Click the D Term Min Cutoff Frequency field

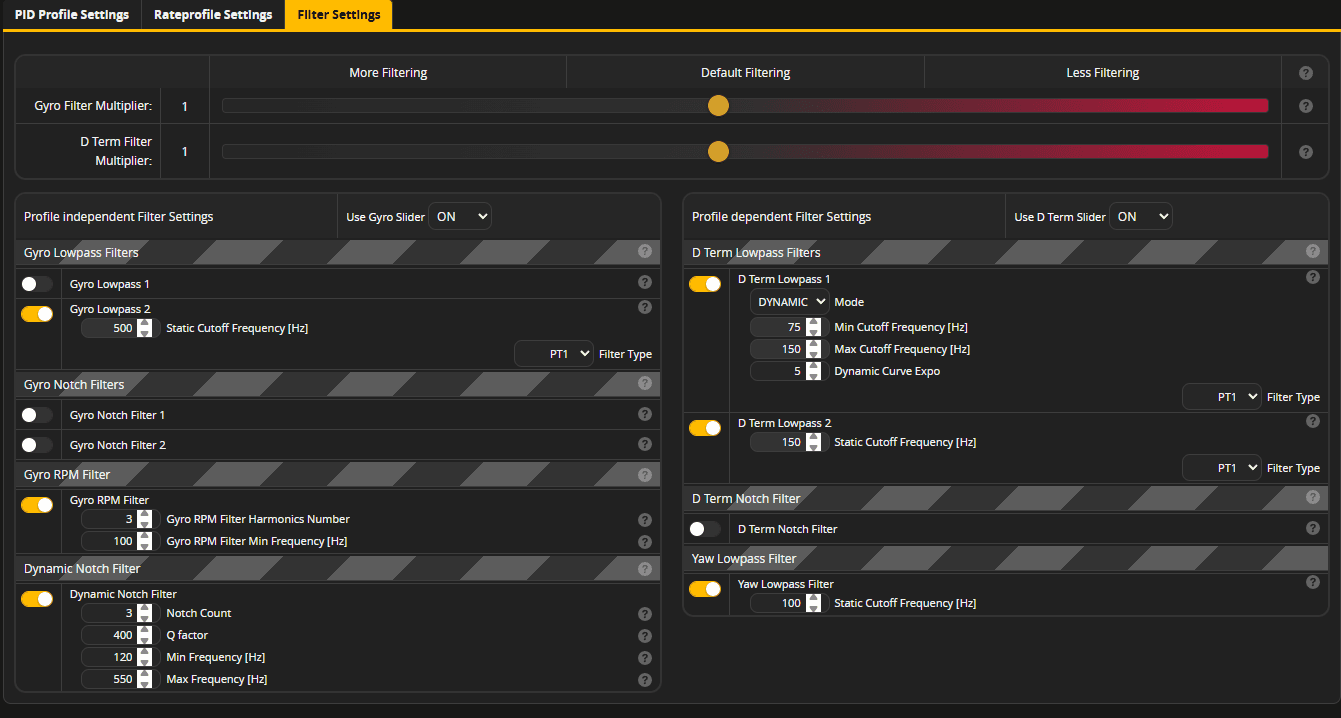[789, 327]
